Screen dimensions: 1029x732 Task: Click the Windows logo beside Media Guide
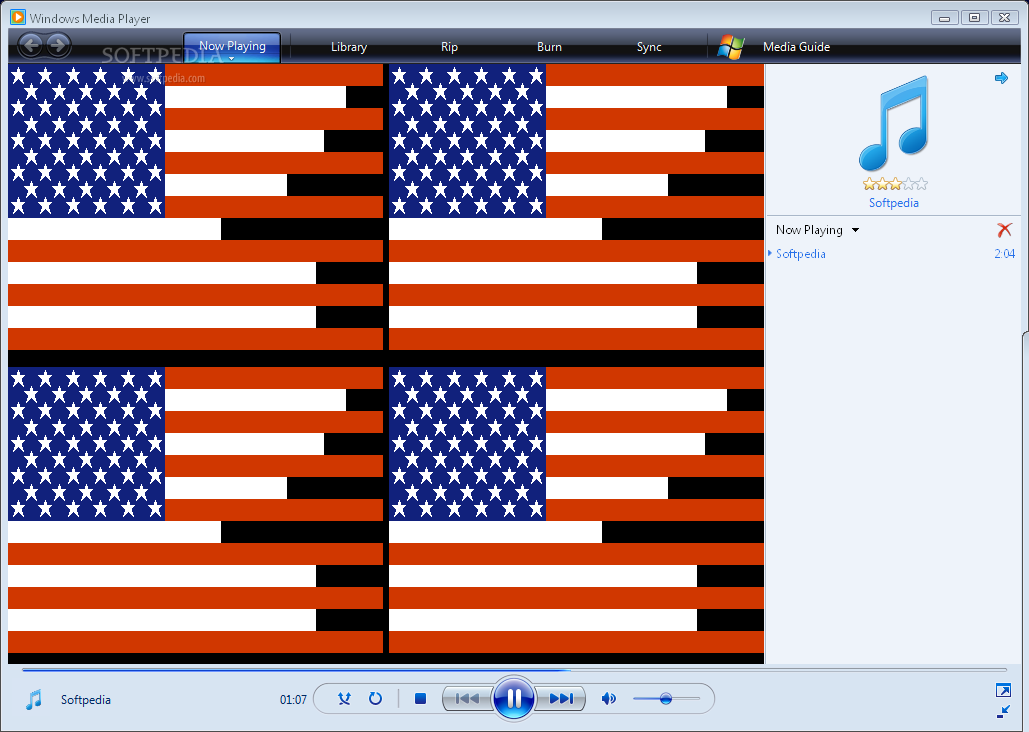point(731,47)
